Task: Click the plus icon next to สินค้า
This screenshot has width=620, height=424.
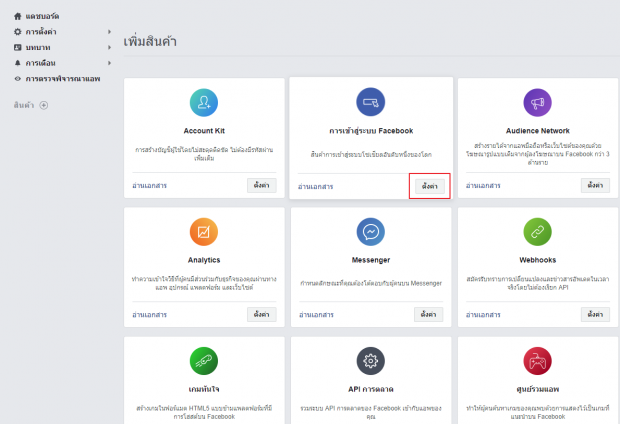Action: tap(44, 105)
